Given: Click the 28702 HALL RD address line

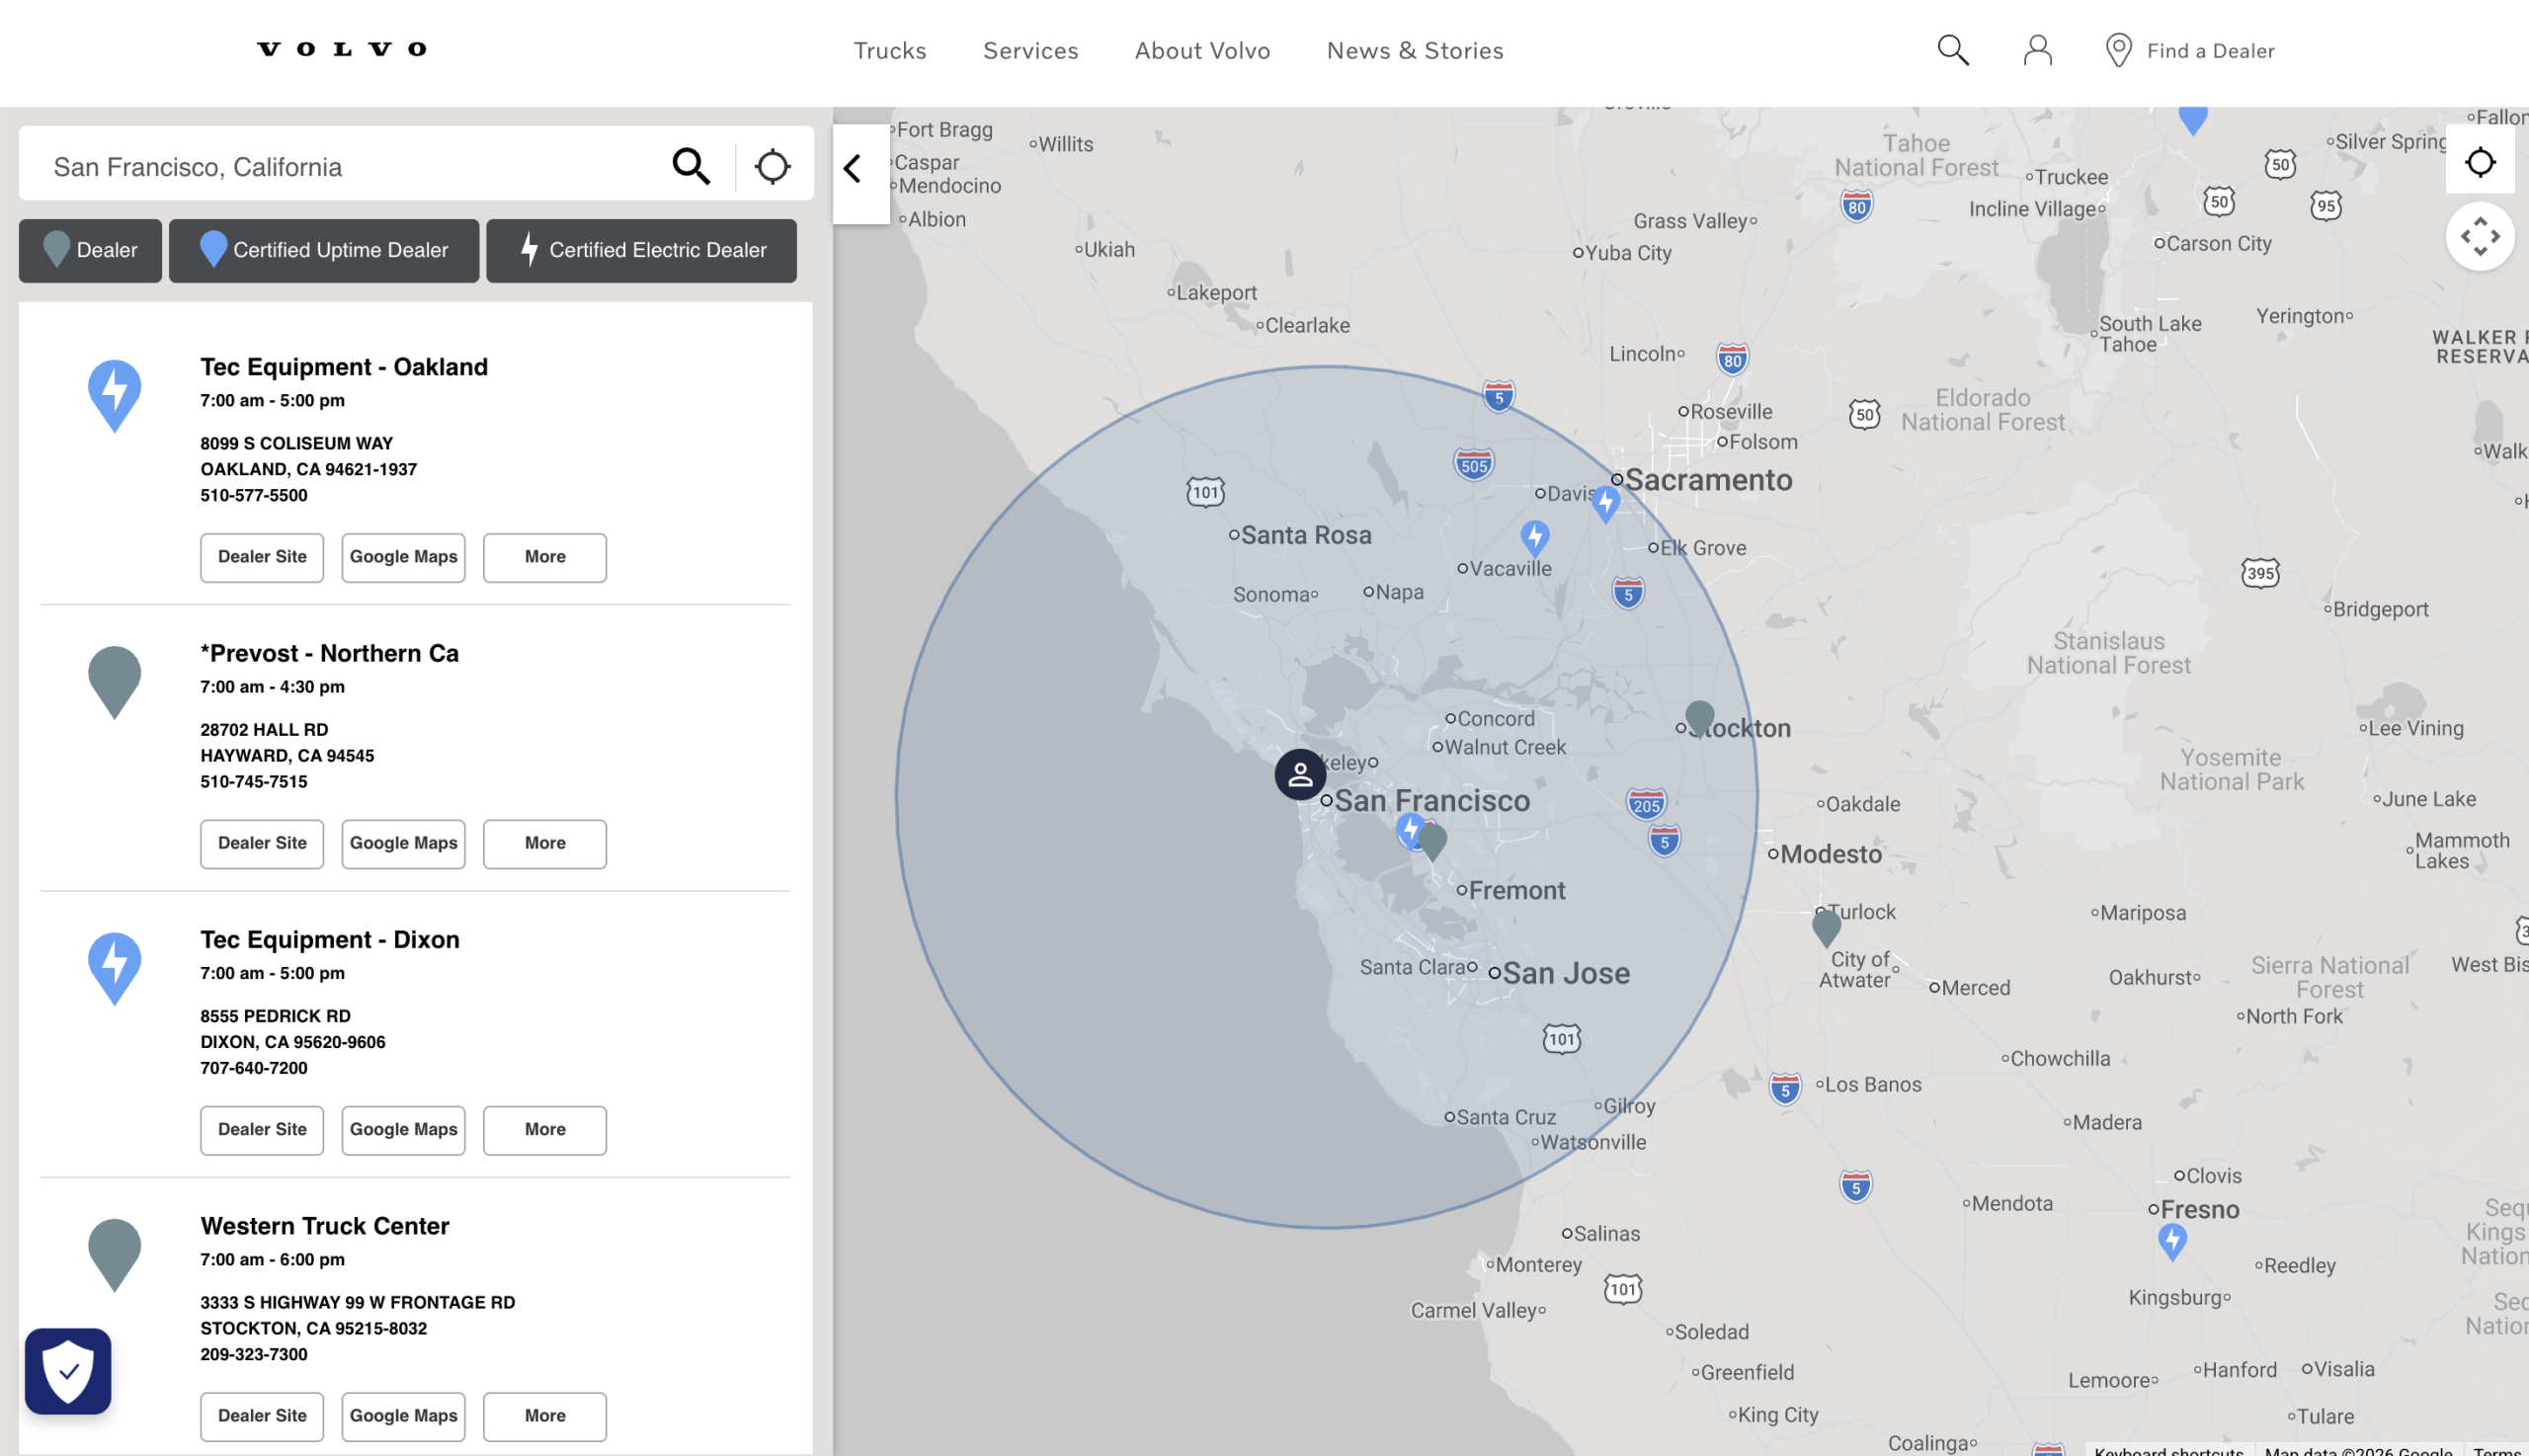Looking at the screenshot, I should tap(264, 729).
